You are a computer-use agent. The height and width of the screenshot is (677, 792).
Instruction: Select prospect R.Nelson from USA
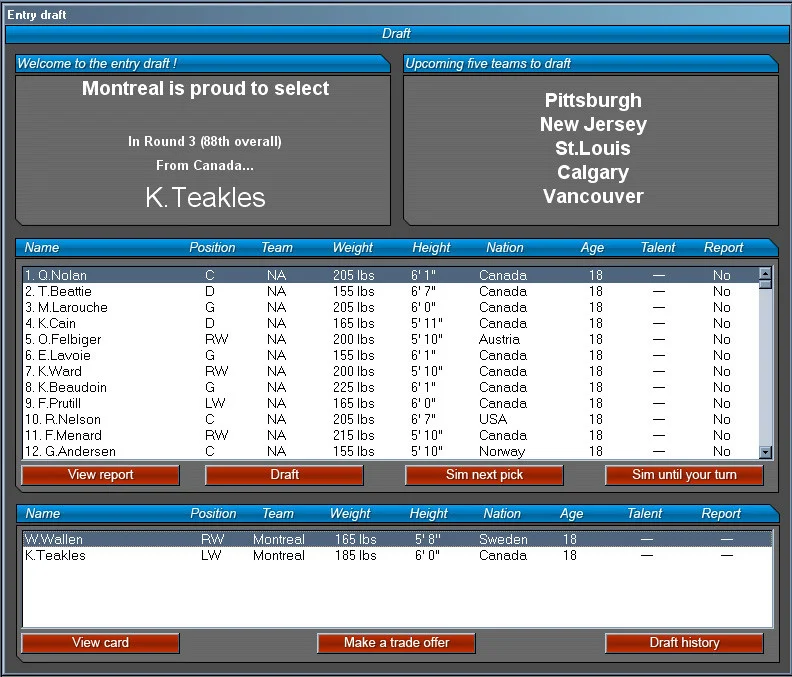pos(390,420)
